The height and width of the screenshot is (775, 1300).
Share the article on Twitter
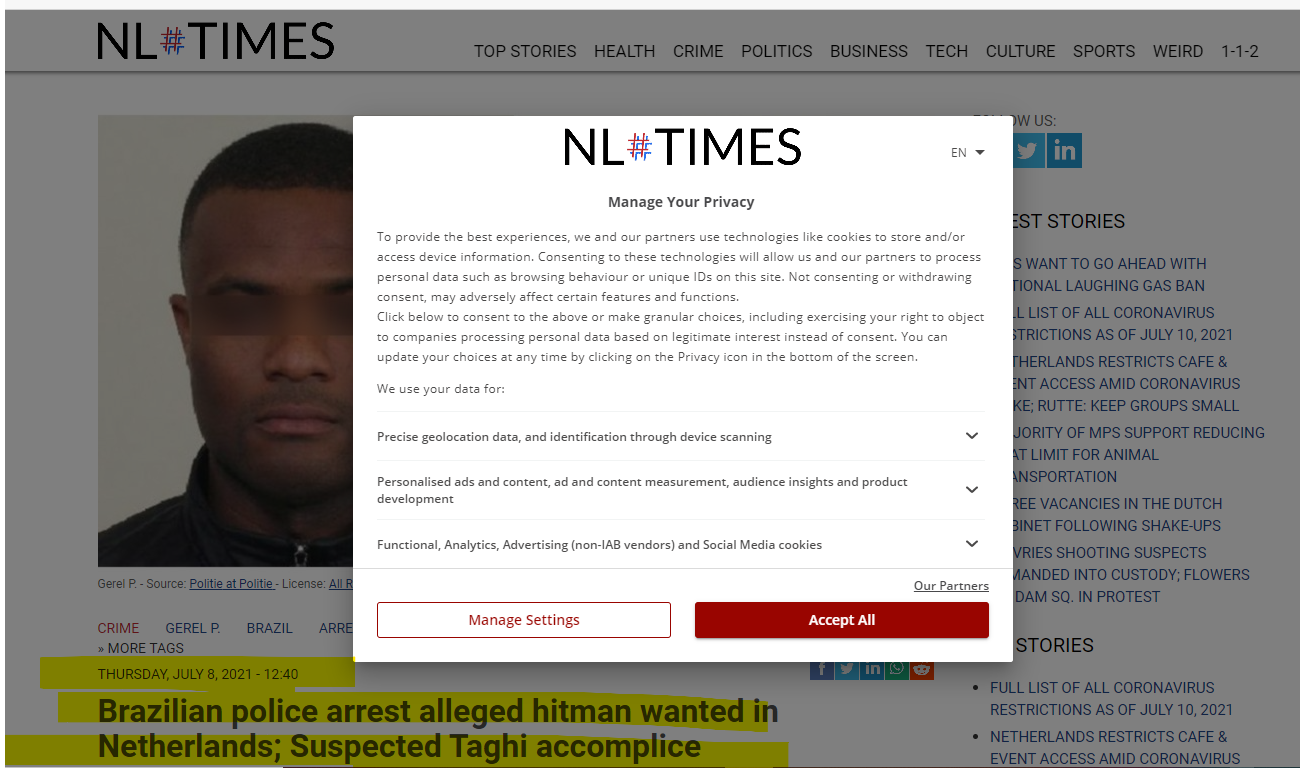click(847, 669)
